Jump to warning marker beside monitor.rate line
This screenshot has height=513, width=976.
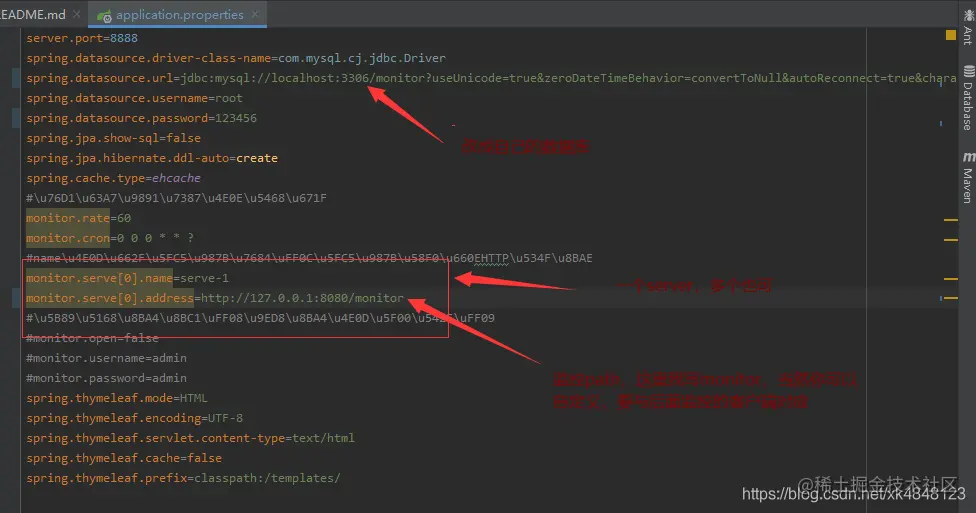pos(950,220)
